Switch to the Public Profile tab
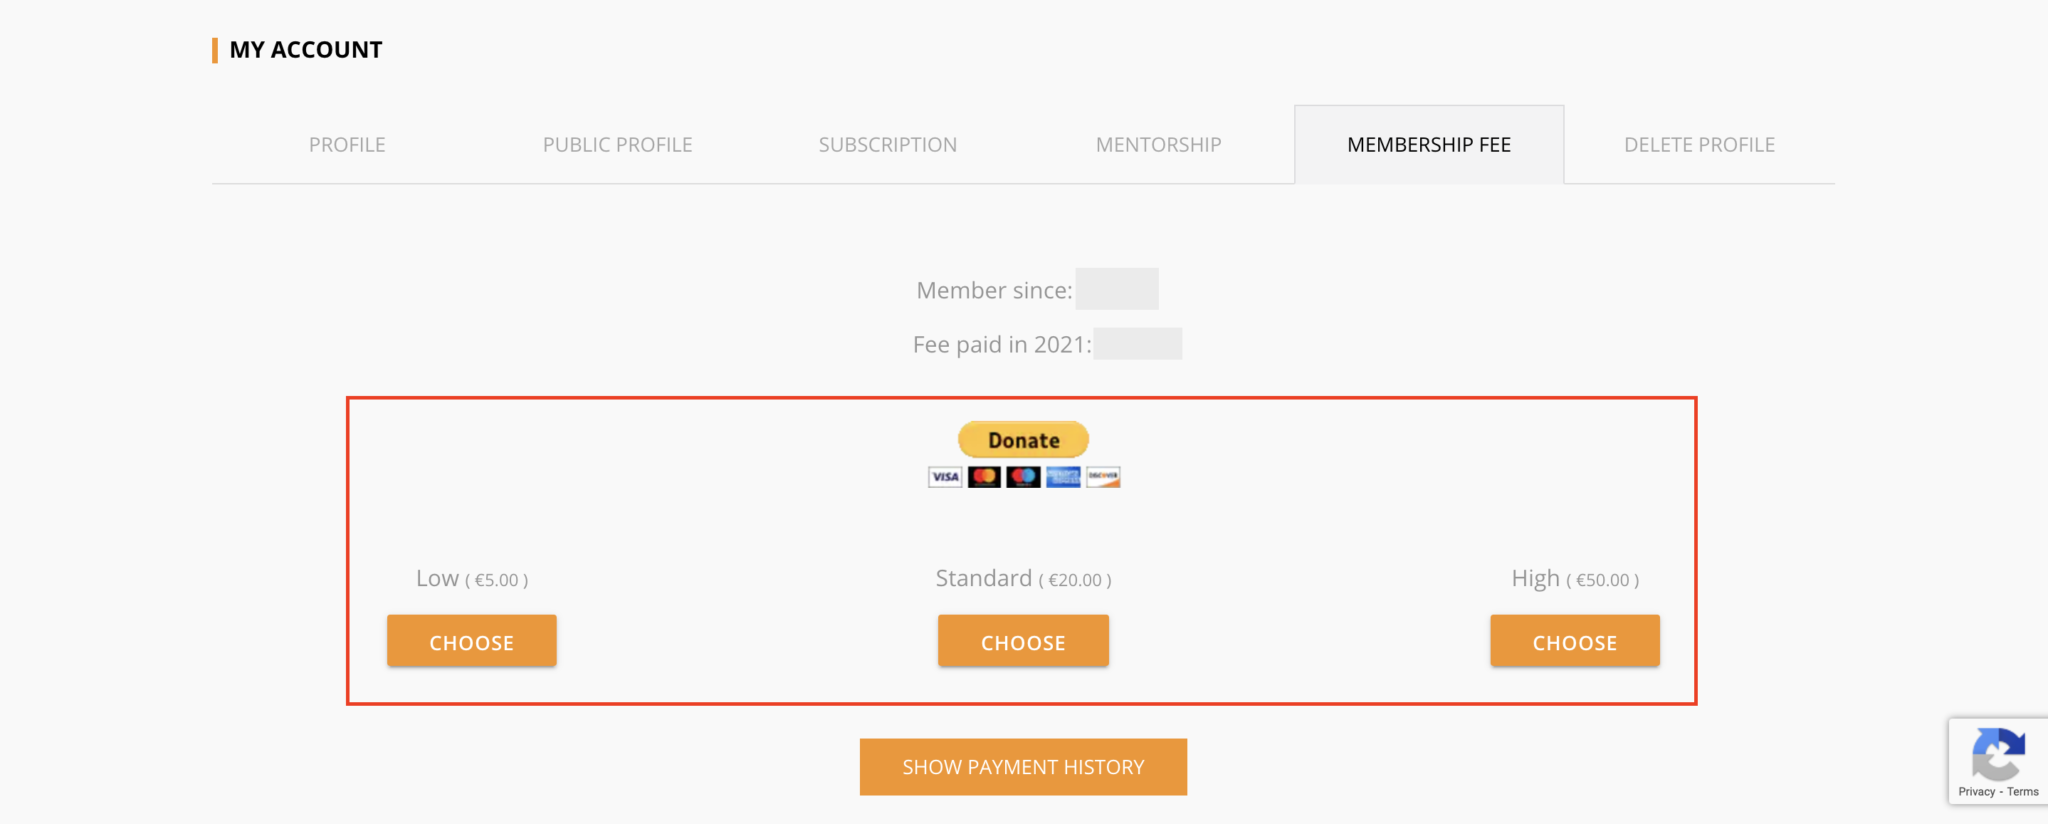2048x824 pixels. pos(617,145)
